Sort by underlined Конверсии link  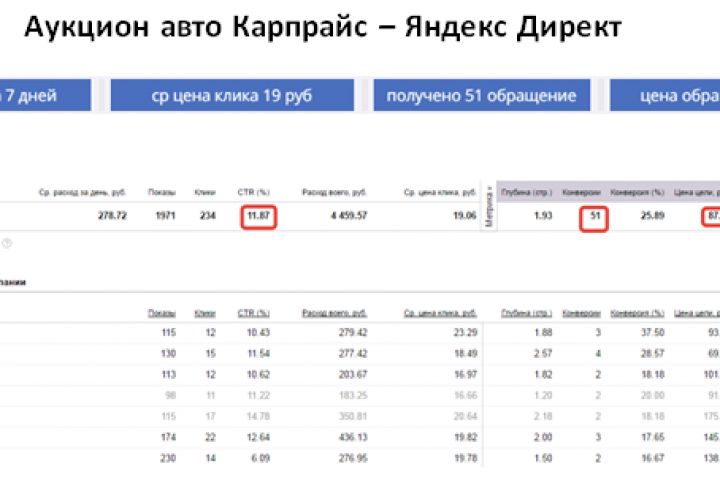point(581,313)
